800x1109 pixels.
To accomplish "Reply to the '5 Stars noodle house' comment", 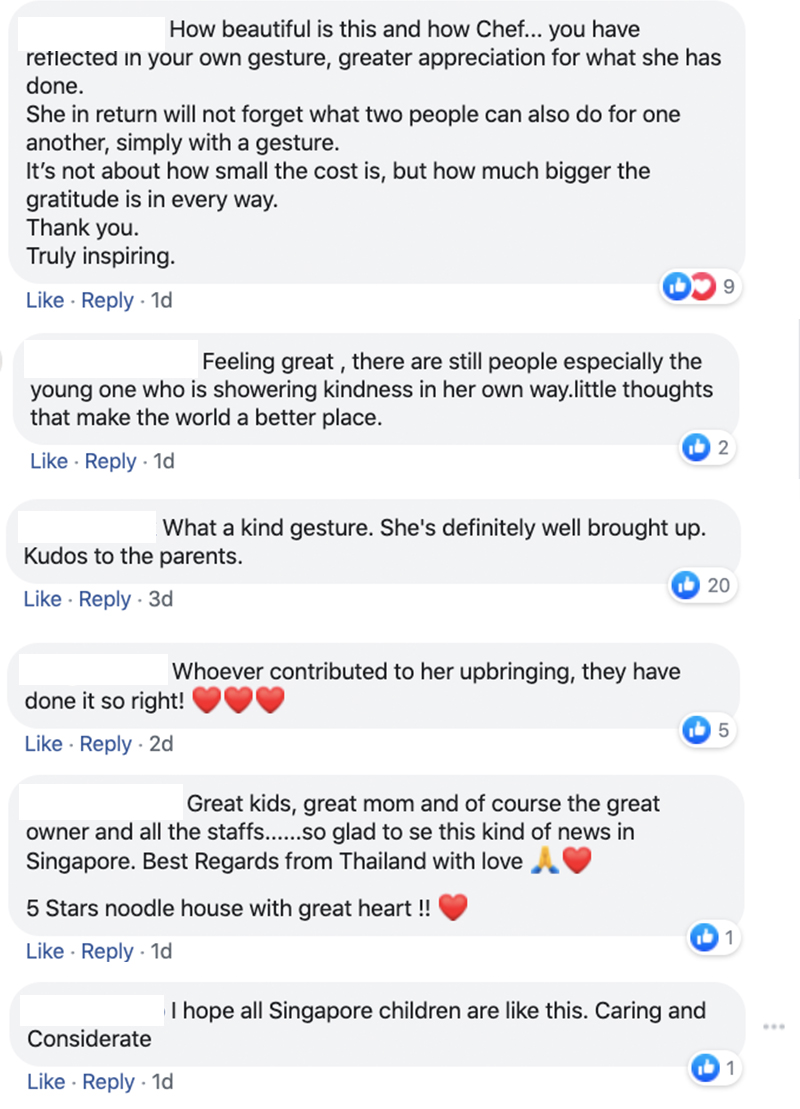I will [x=107, y=951].
